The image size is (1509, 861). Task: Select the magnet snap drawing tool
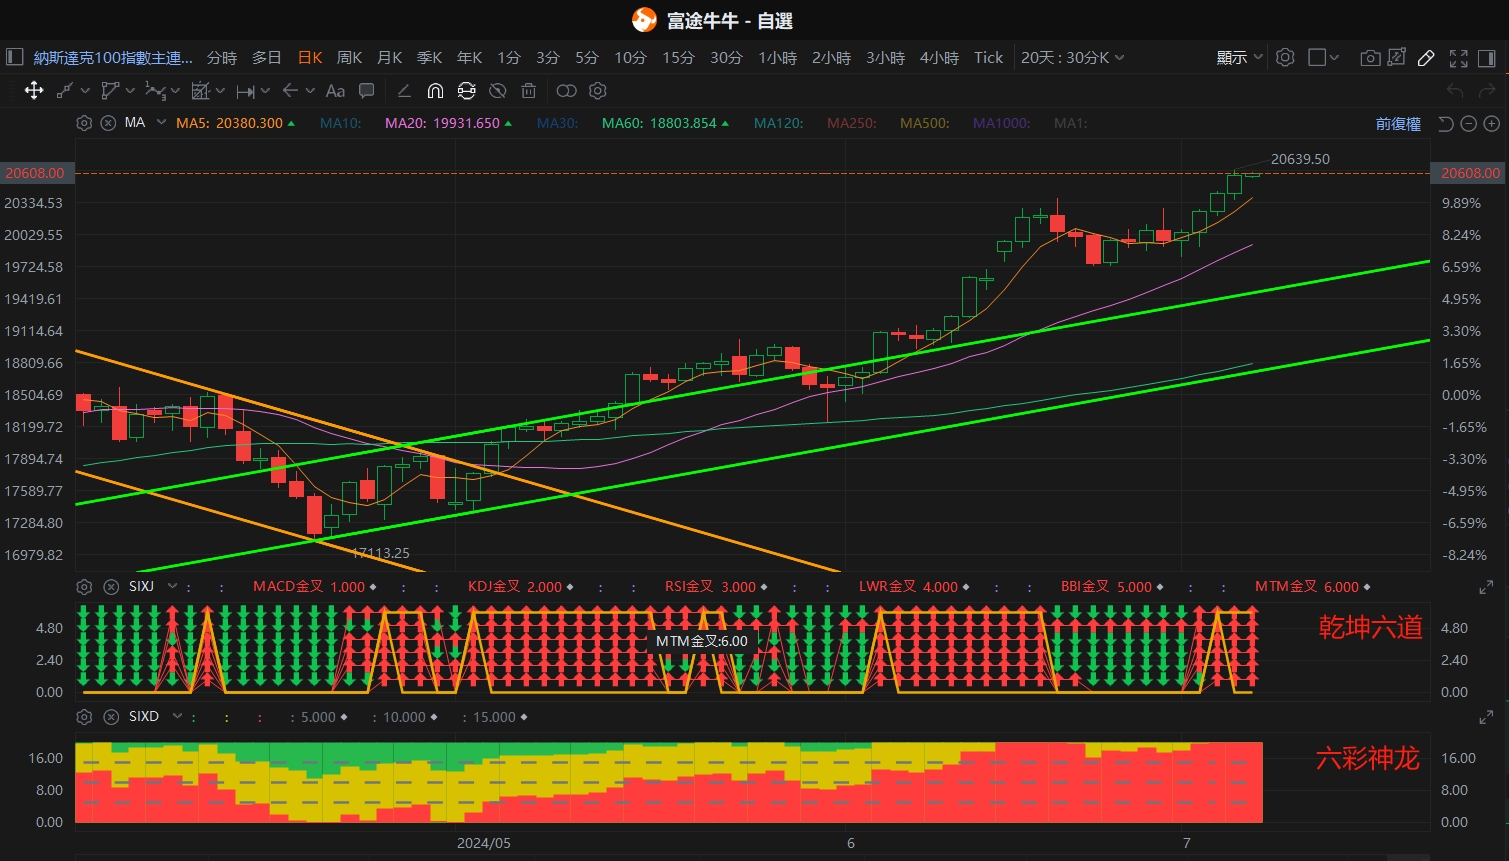coord(435,91)
